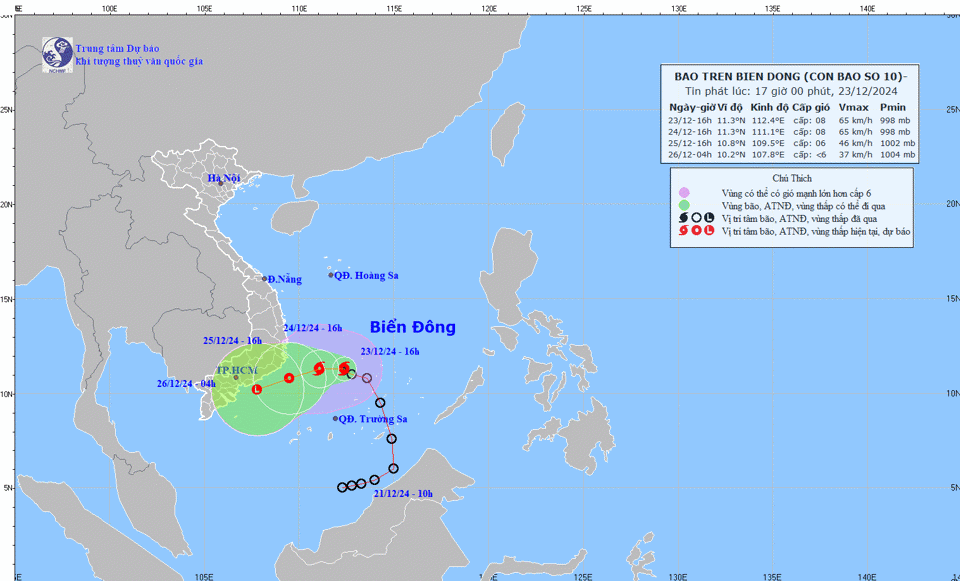The image size is (960, 581).
Task: Click the '15N' label on the left axis
Action: 7,299
